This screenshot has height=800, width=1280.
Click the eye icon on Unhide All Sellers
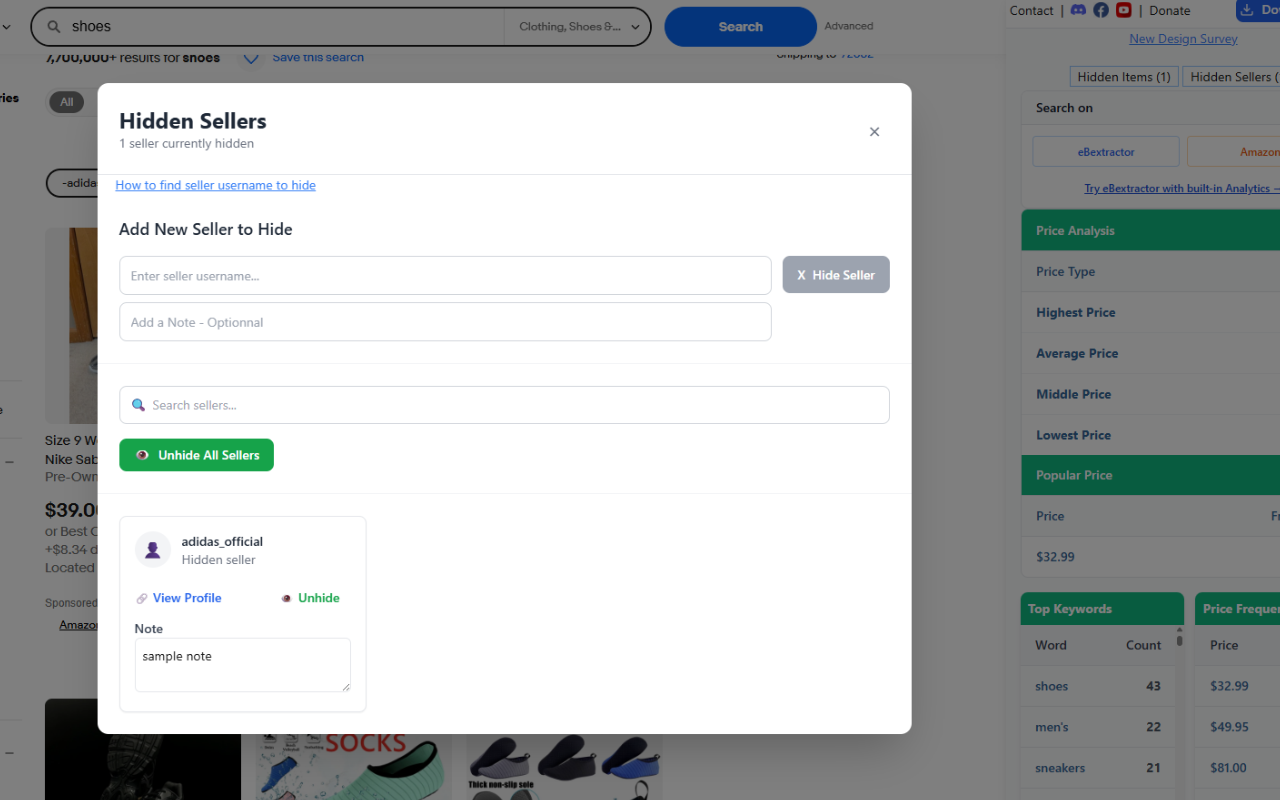(142, 455)
